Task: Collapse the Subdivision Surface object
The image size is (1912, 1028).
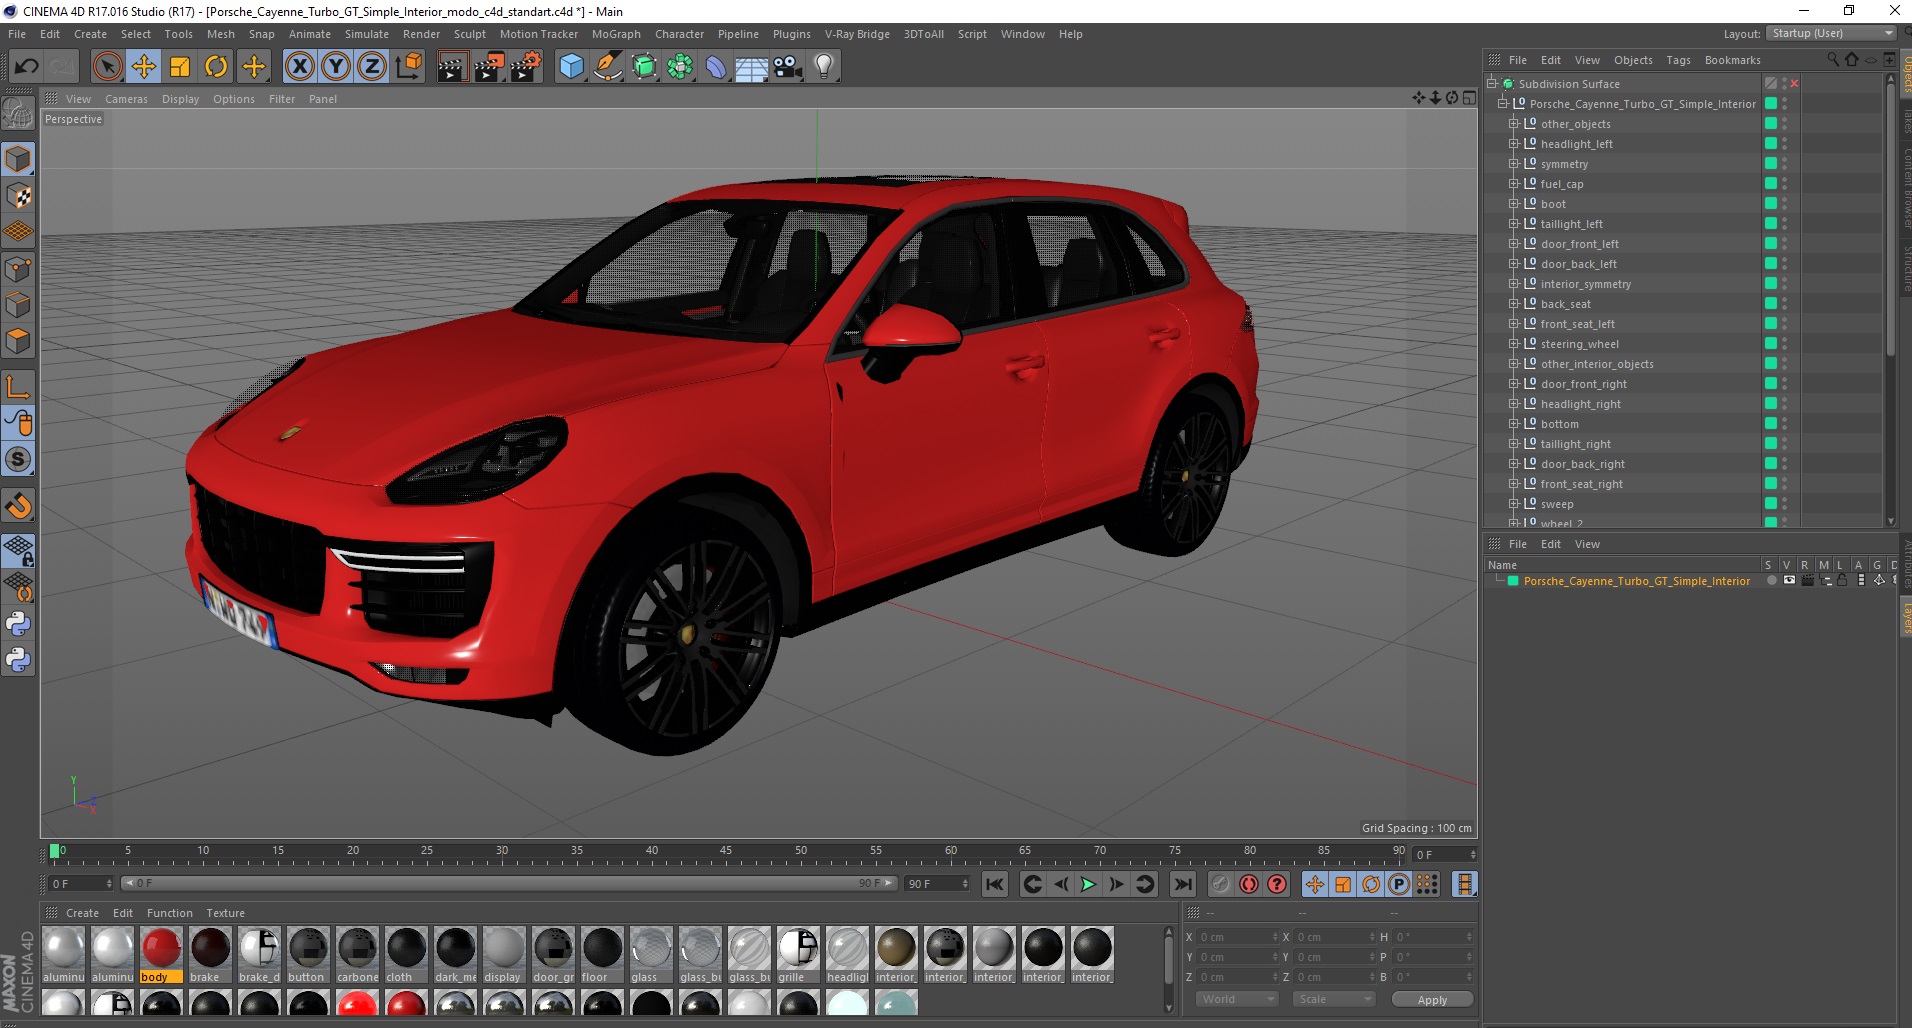Action: click(1491, 84)
